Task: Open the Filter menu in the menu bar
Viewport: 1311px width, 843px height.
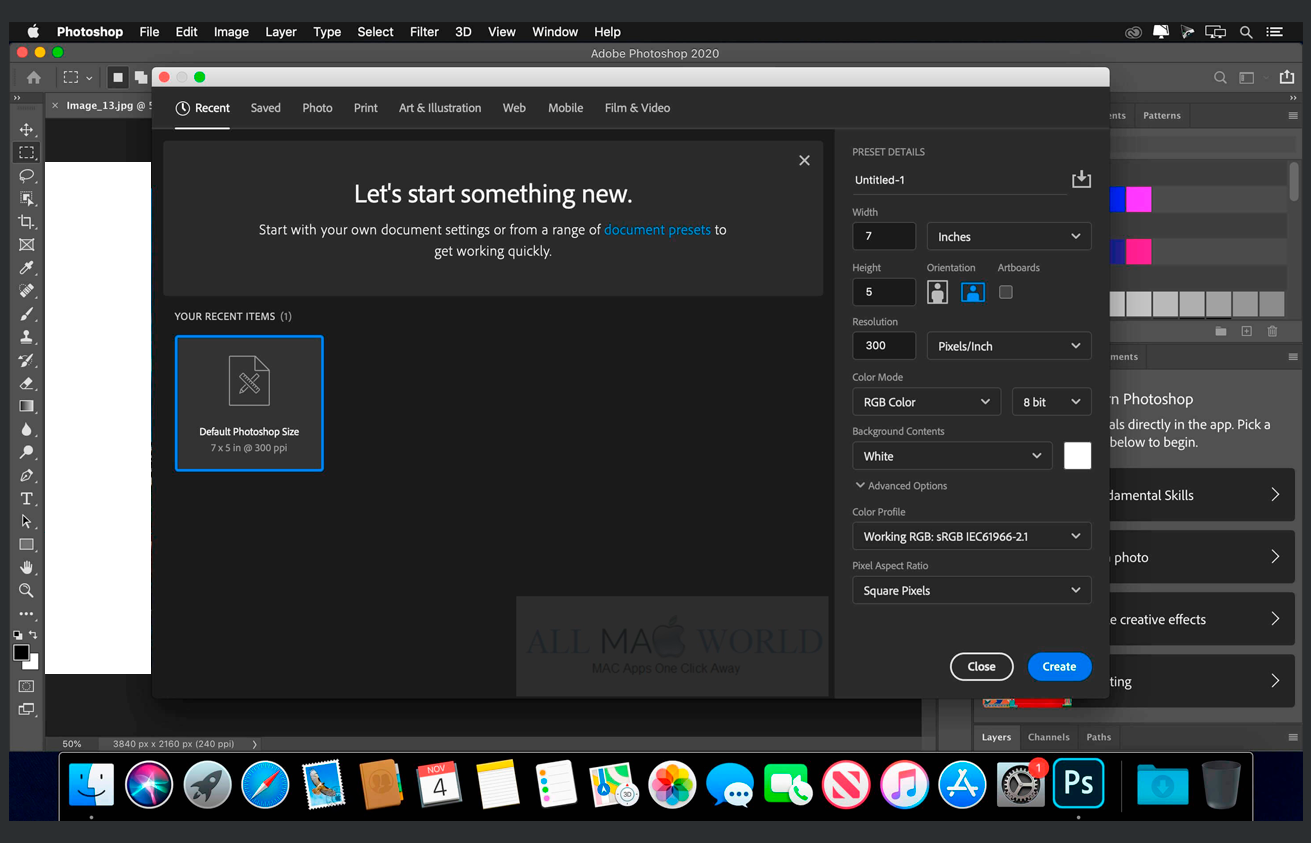Action: [x=424, y=32]
